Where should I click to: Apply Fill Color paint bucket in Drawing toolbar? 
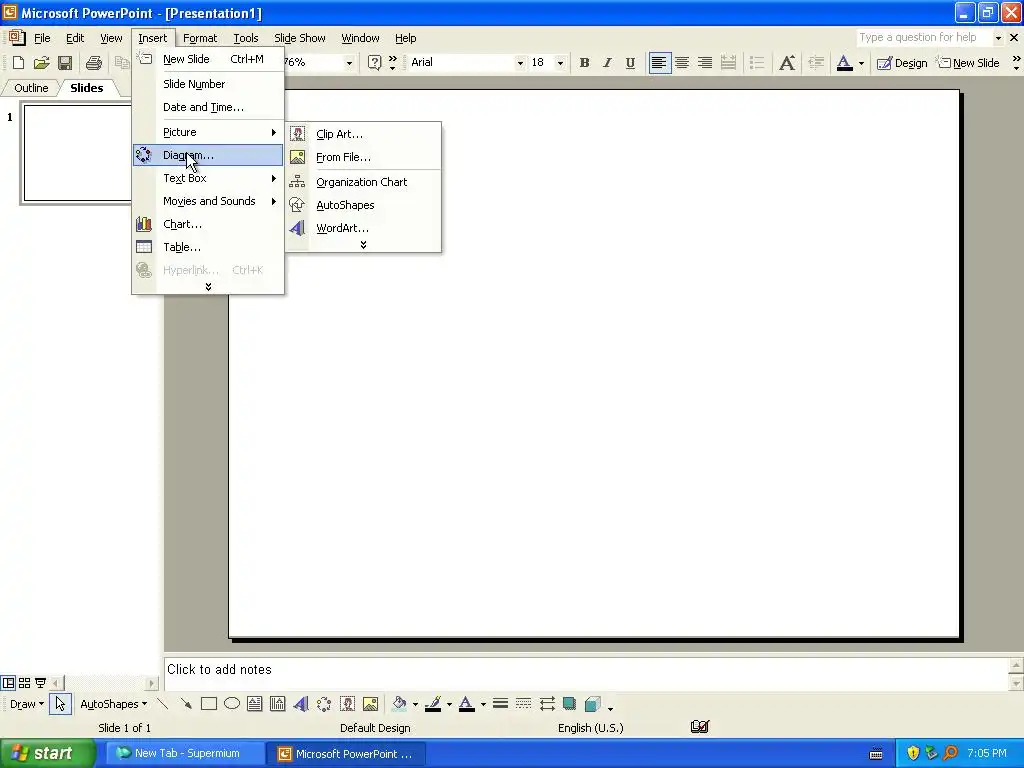tap(399, 704)
